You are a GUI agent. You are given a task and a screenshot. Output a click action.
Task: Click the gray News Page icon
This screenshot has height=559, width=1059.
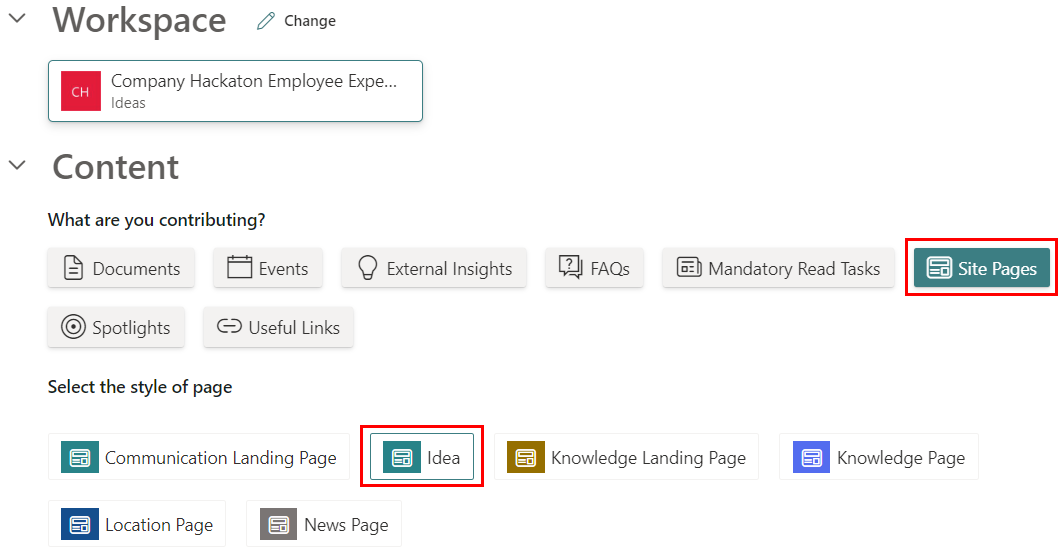coord(279,524)
